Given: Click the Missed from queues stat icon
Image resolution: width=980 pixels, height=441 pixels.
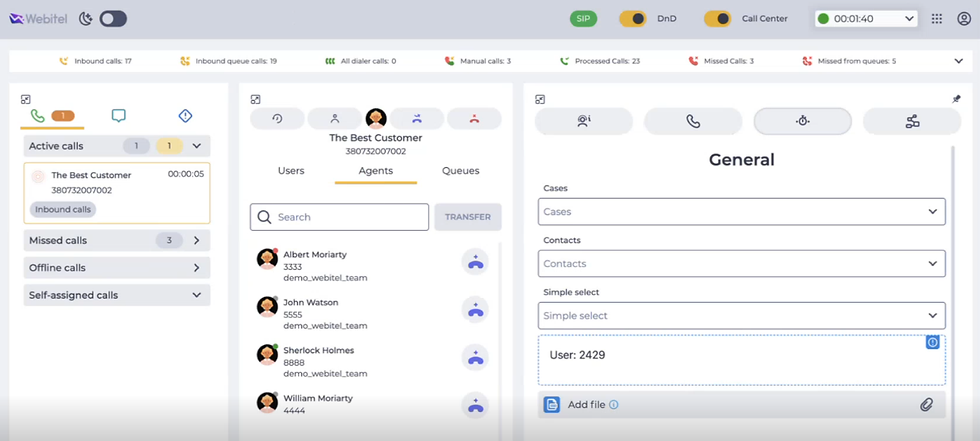Looking at the screenshot, I should click(807, 61).
